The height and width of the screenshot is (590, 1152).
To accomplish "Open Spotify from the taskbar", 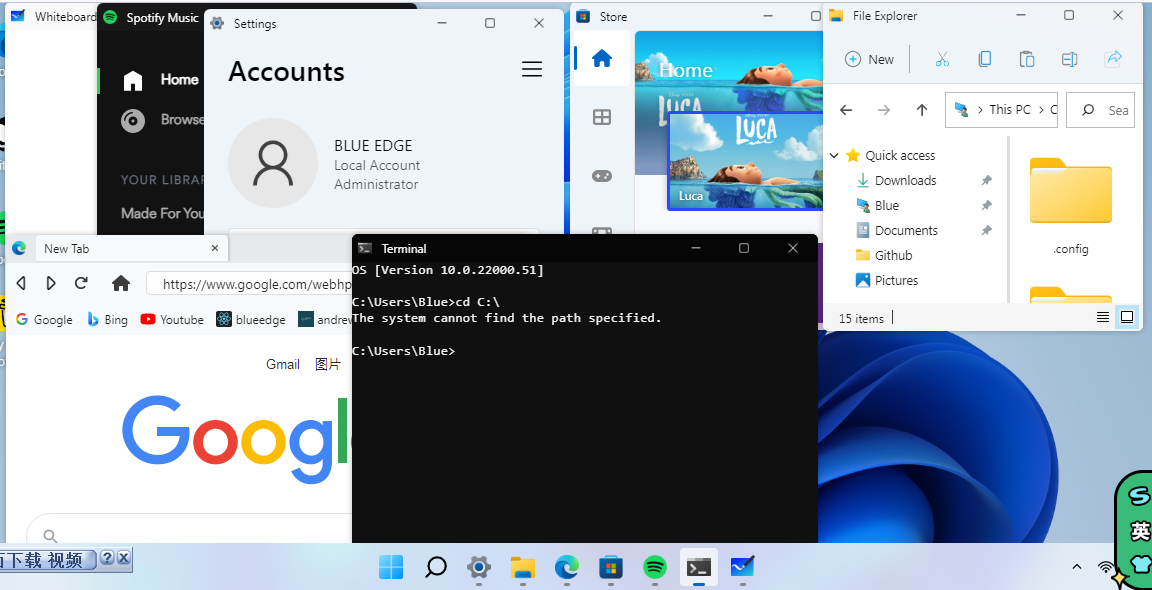I will (655, 566).
